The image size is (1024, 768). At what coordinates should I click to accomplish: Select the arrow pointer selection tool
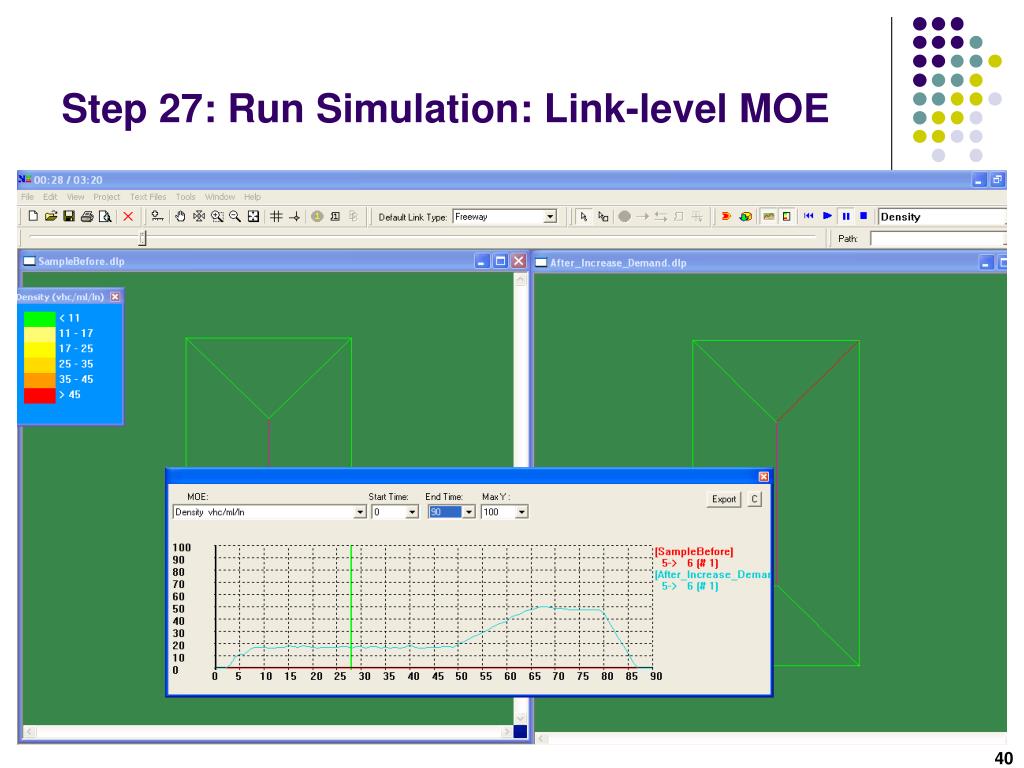click(584, 216)
